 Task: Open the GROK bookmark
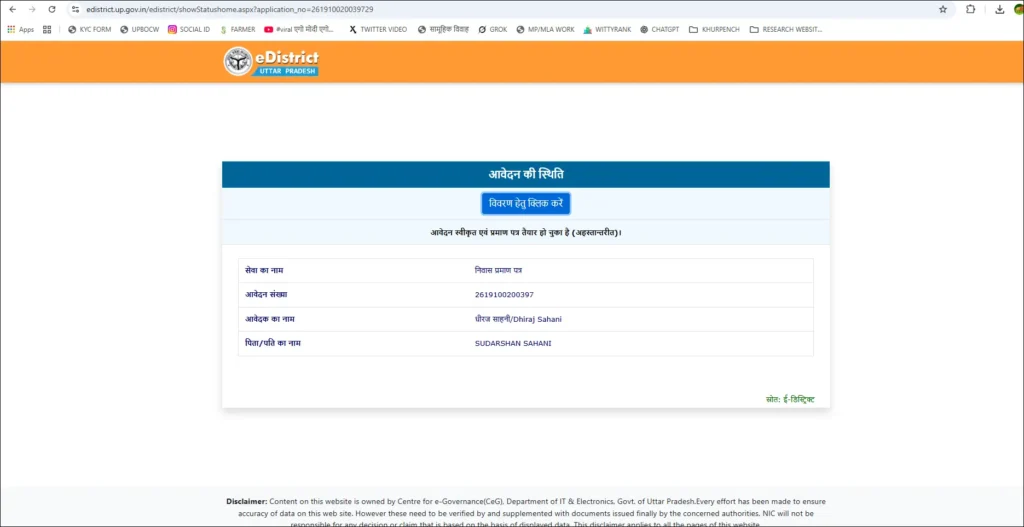click(x=492, y=29)
